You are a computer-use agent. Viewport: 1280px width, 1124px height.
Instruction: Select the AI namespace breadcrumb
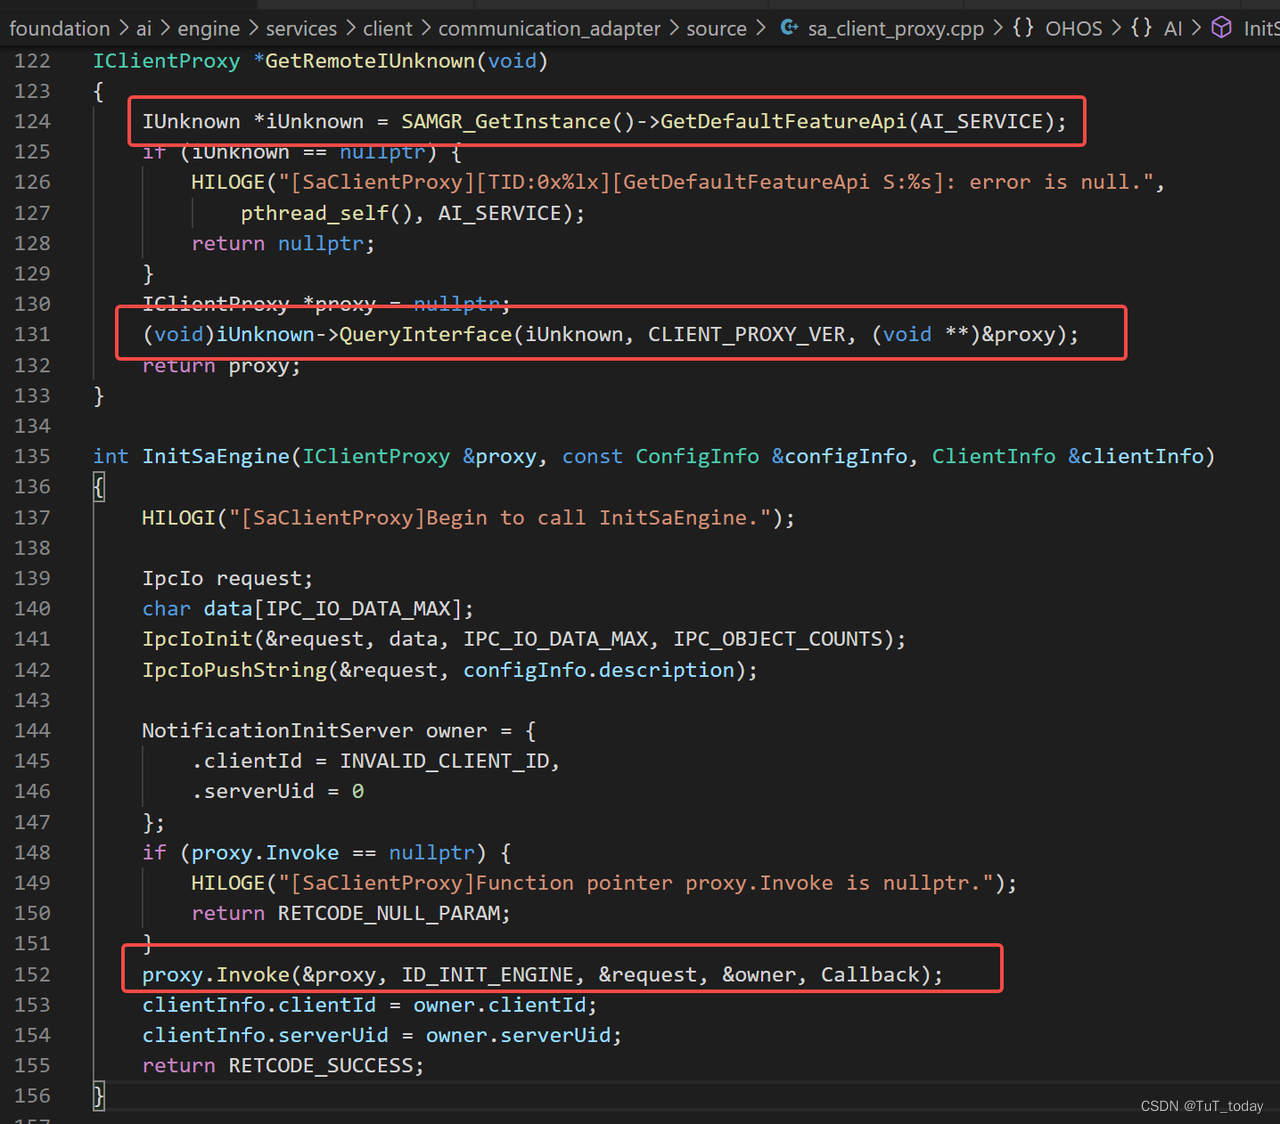point(1173,29)
